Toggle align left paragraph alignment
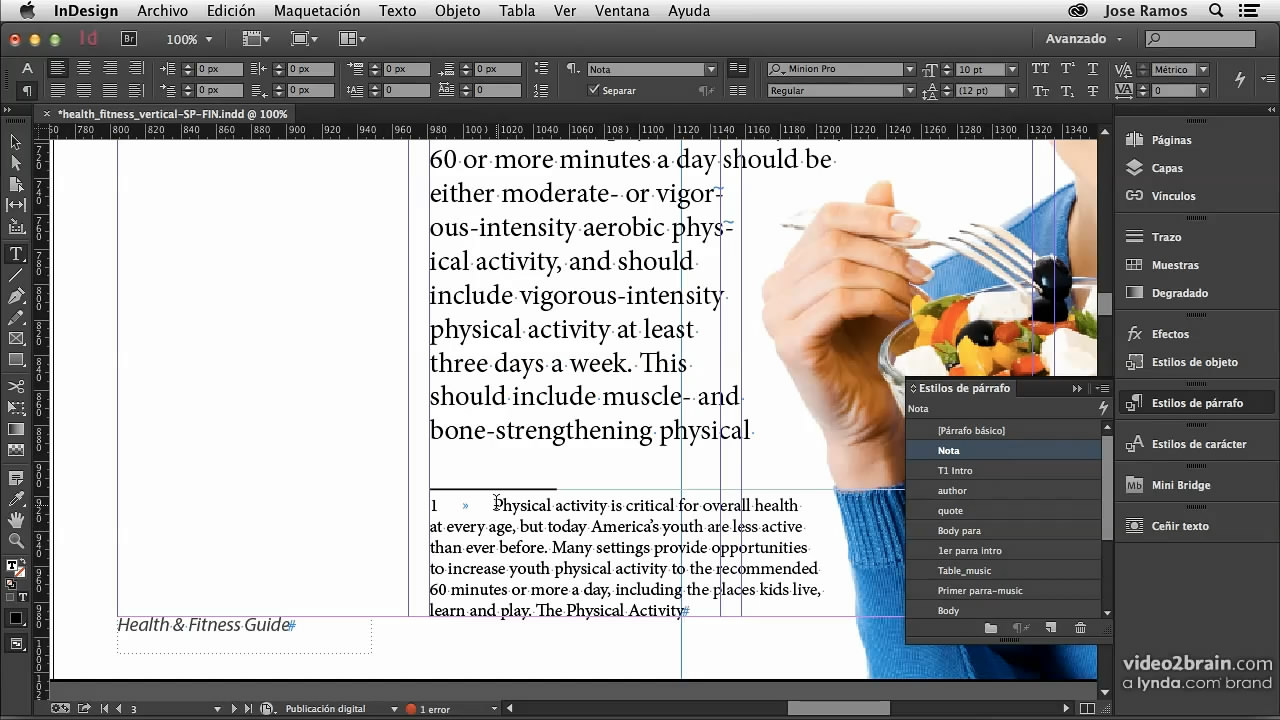 pos(58,69)
